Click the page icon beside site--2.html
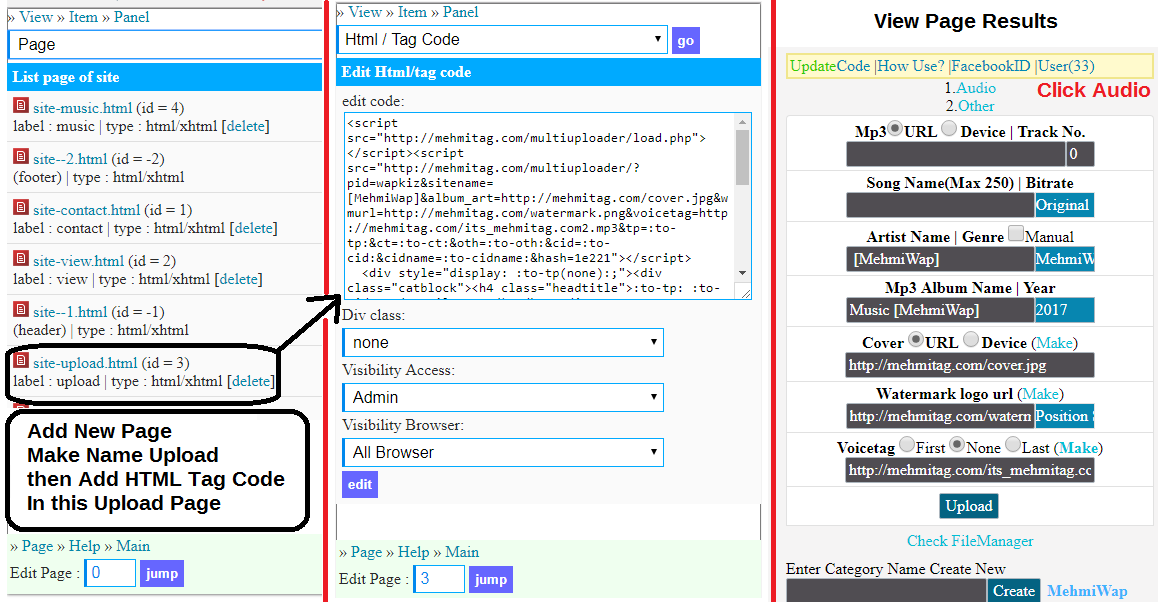 [x=20, y=156]
